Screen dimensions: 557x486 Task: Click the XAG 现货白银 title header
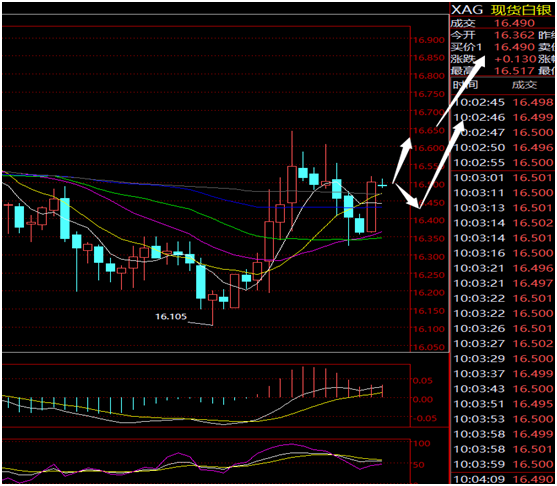pos(501,10)
